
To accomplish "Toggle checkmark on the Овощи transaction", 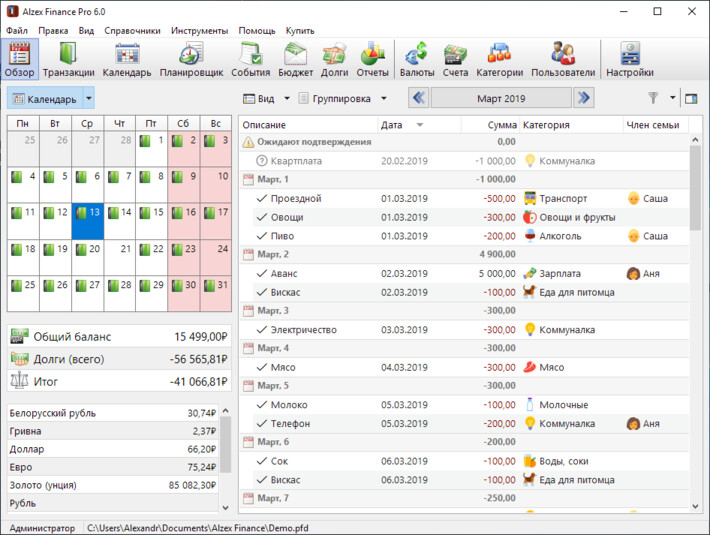I will point(262,217).
